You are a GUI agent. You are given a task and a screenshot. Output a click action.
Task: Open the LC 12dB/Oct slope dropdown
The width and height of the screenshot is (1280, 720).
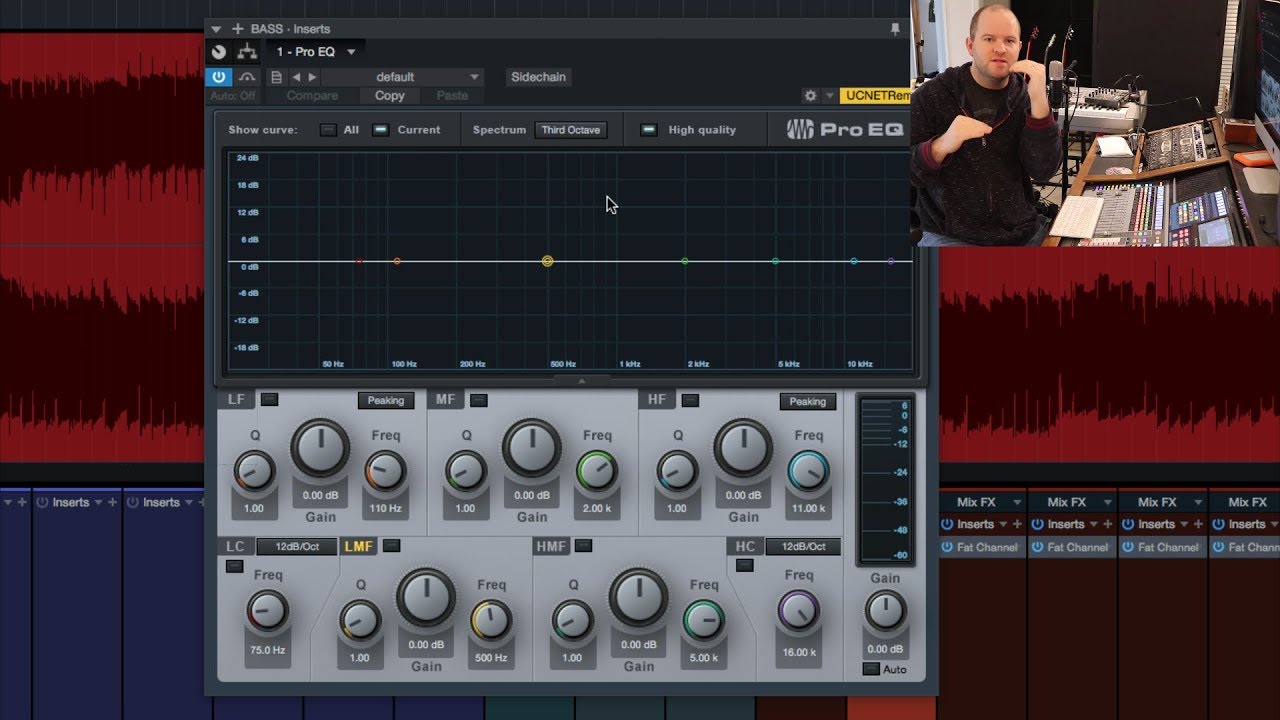coord(296,547)
